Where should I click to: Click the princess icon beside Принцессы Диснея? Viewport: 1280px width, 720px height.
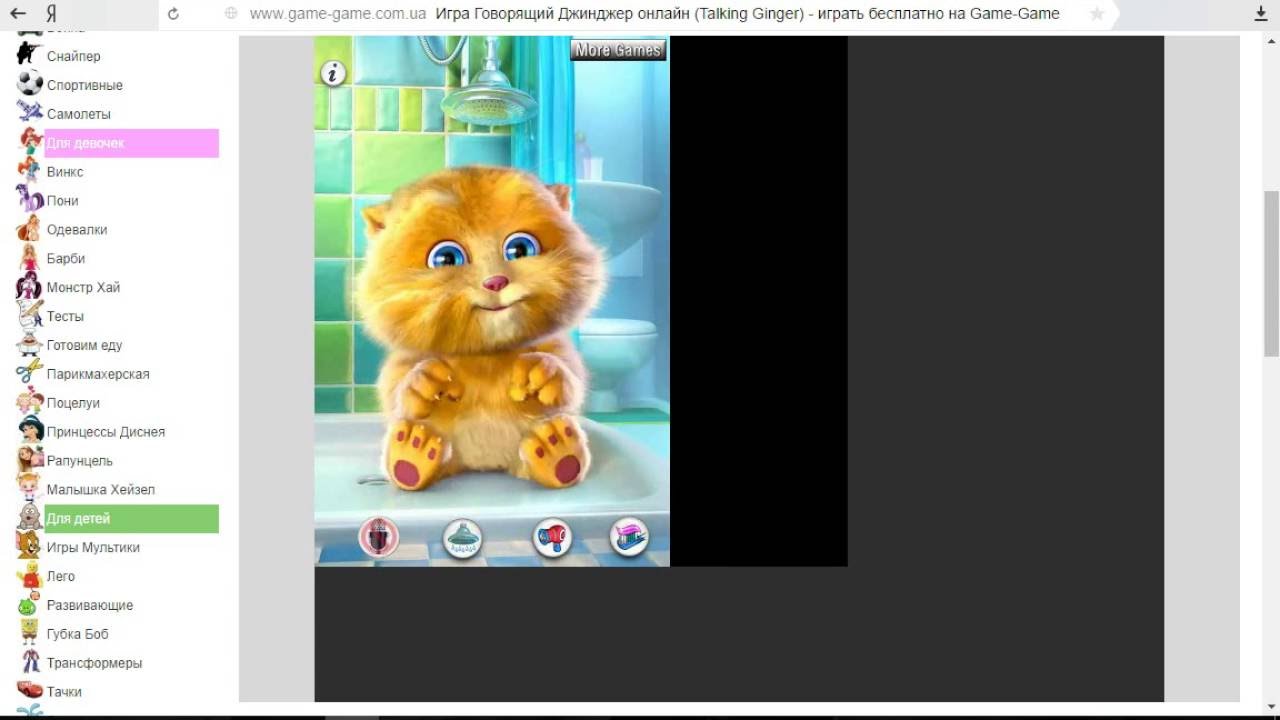[x=30, y=431]
